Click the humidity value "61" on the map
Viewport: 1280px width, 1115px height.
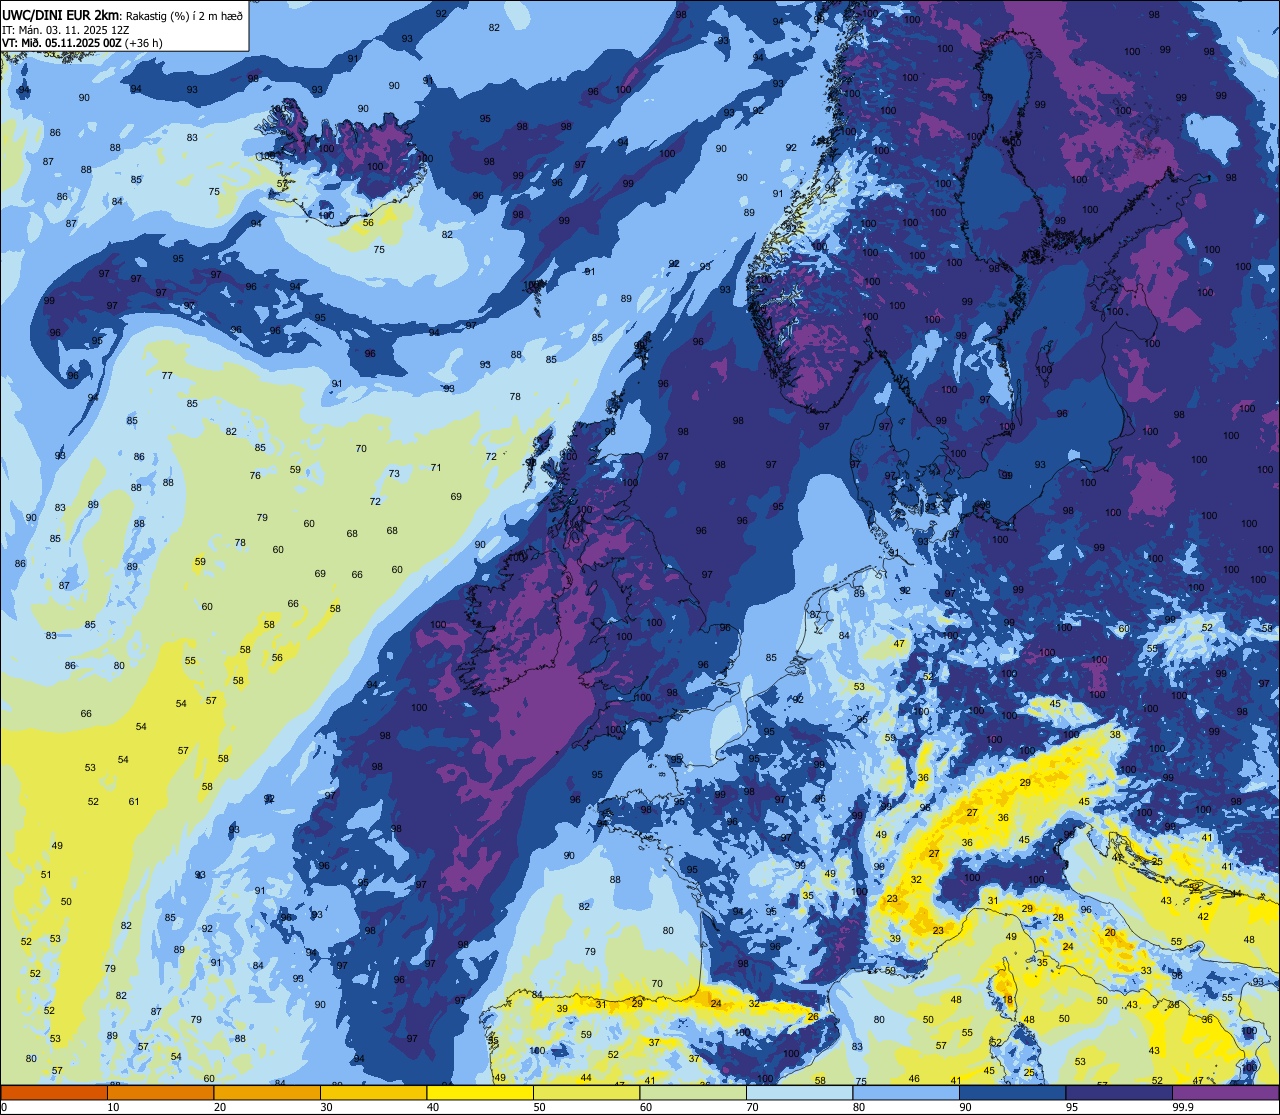(134, 802)
